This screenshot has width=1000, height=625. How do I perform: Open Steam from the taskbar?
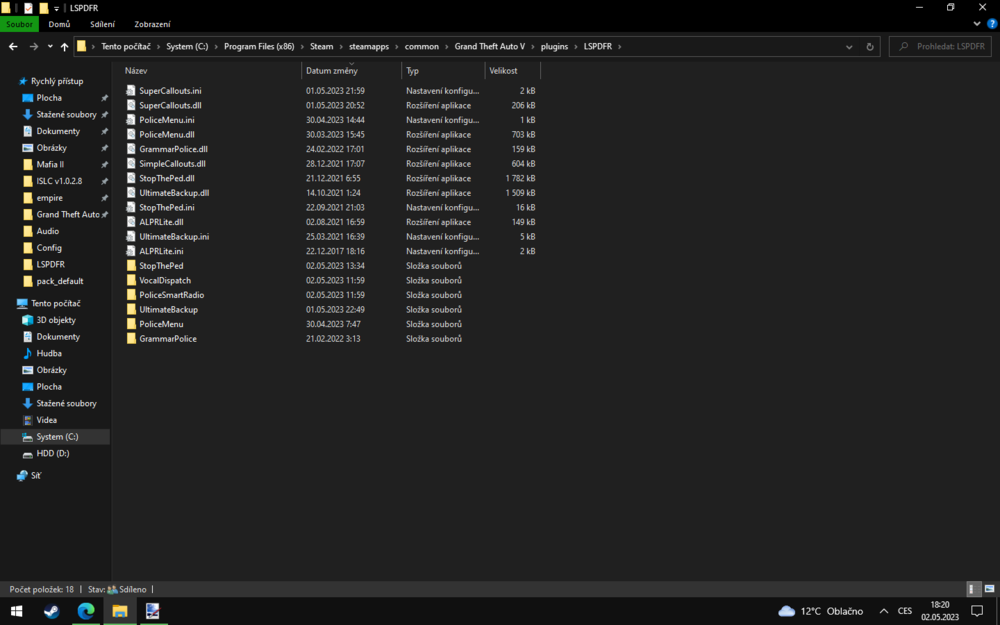click(x=52, y=611)
